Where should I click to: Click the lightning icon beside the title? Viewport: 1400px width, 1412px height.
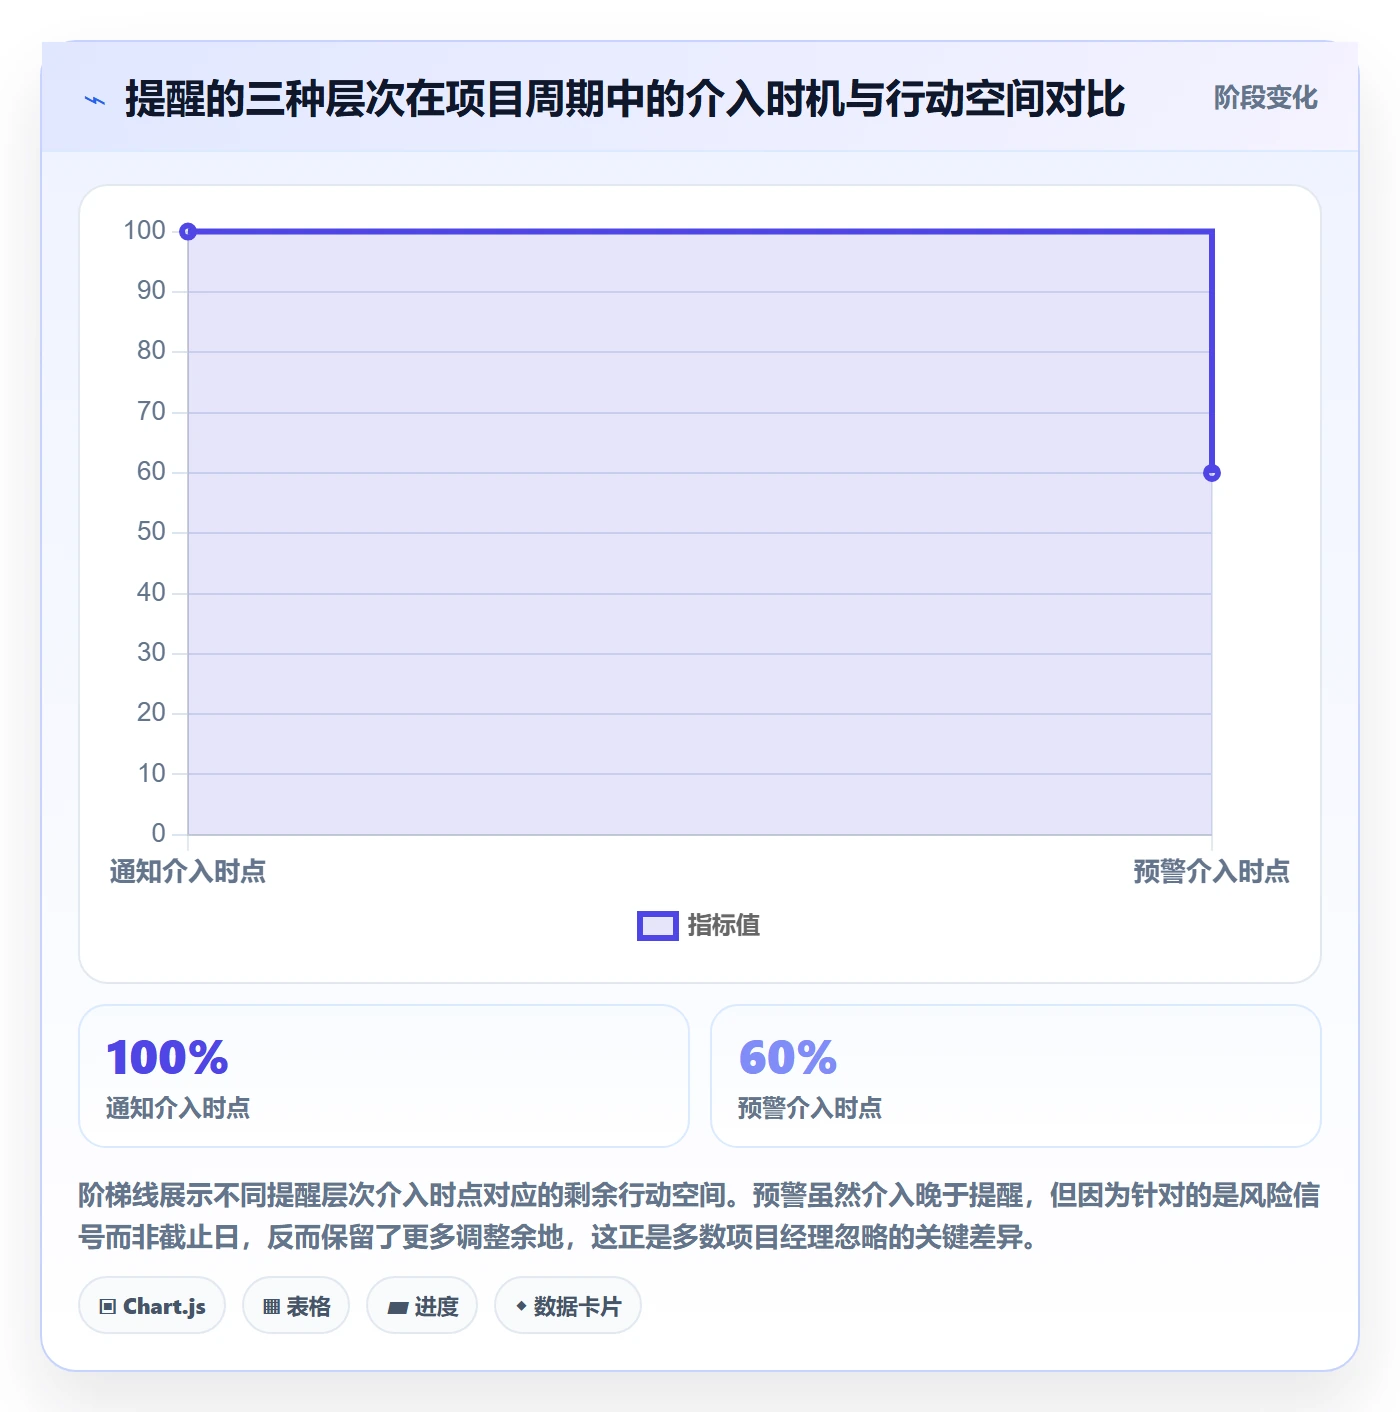click(x=95, y=100)
